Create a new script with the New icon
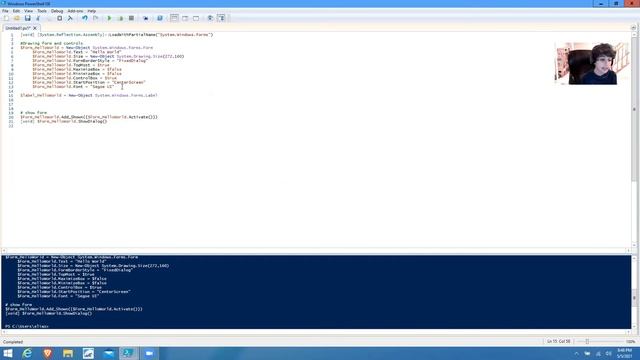This screenshot has height=360, width=640. point(6,18)
